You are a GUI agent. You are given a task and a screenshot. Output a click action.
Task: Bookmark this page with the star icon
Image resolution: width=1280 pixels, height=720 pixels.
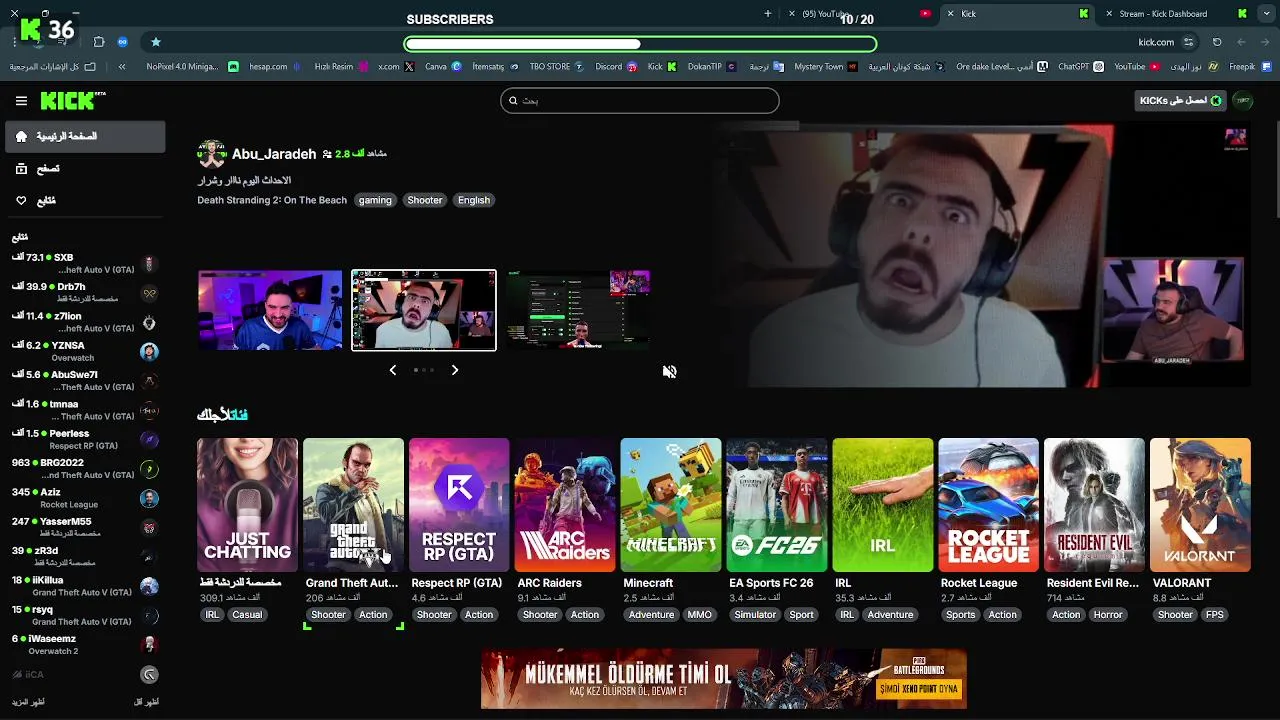coord(156,42)
